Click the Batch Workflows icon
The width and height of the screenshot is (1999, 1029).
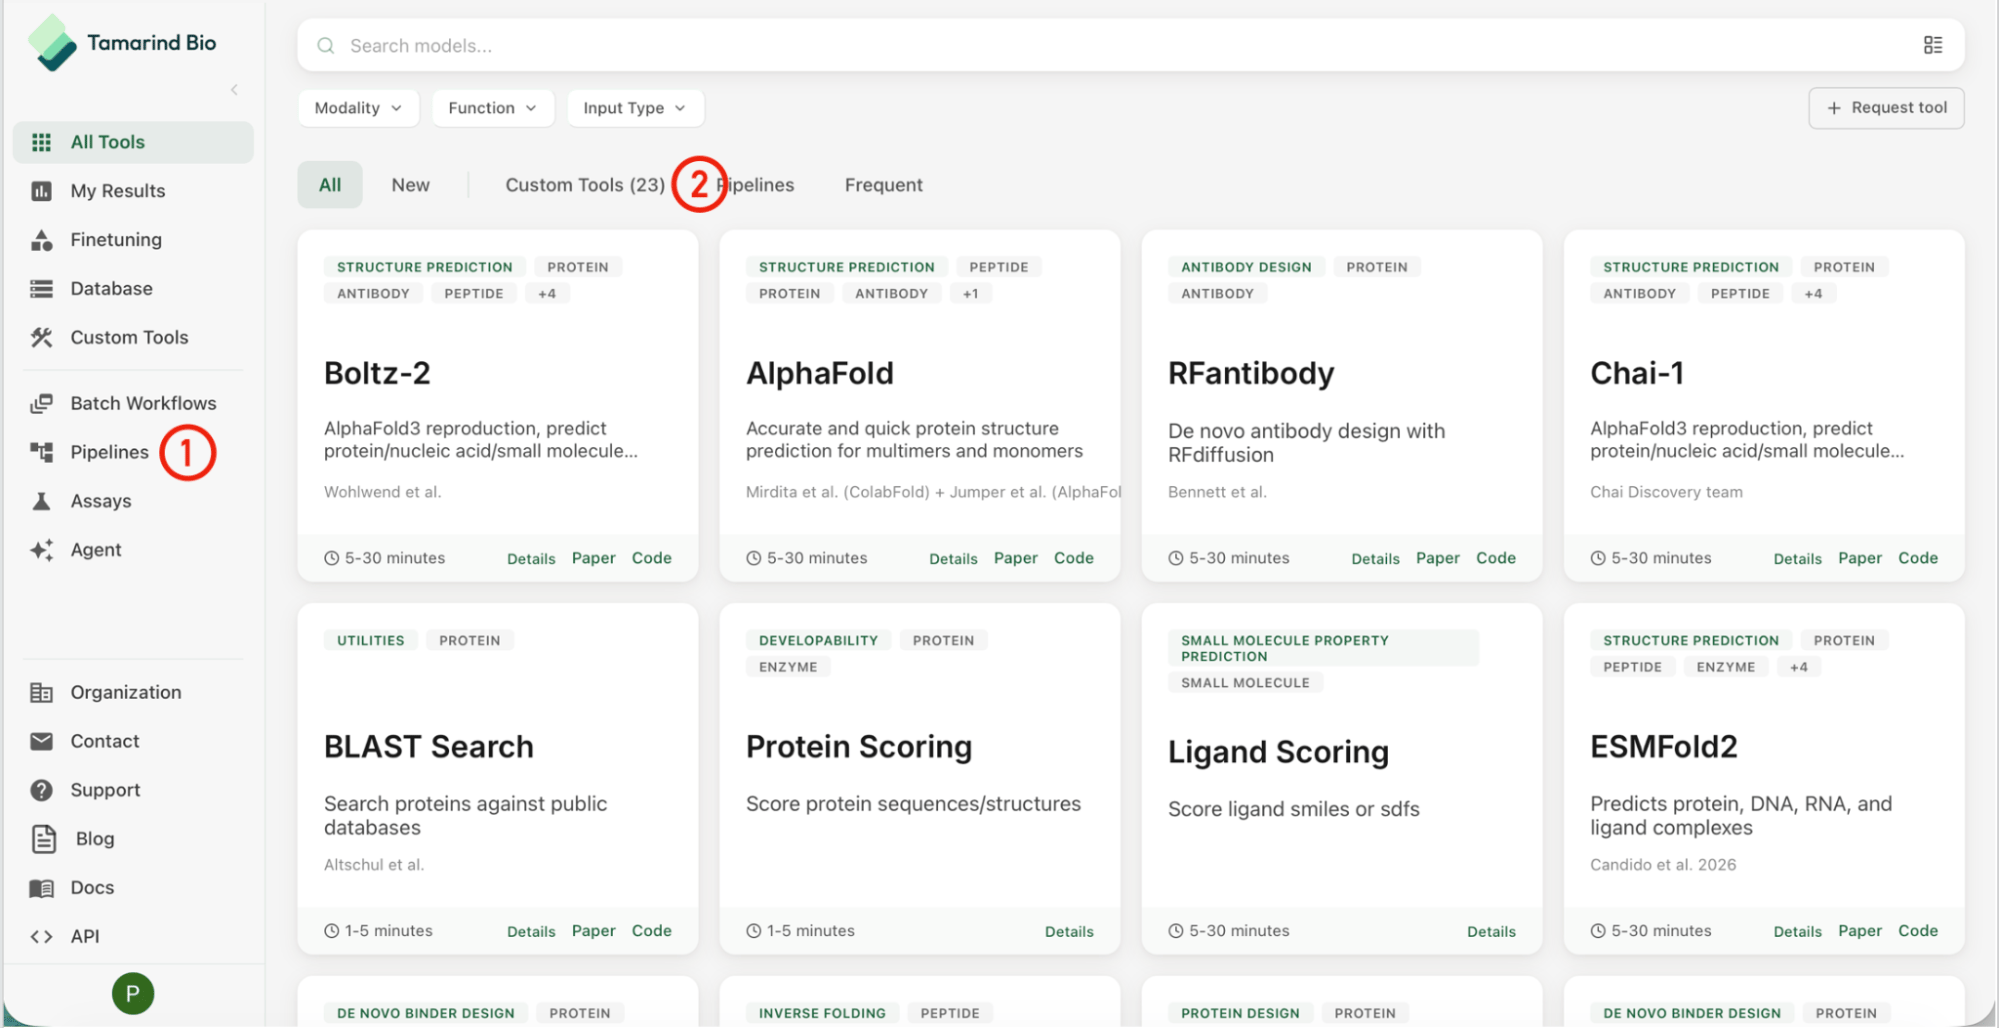tap(41, 404)
